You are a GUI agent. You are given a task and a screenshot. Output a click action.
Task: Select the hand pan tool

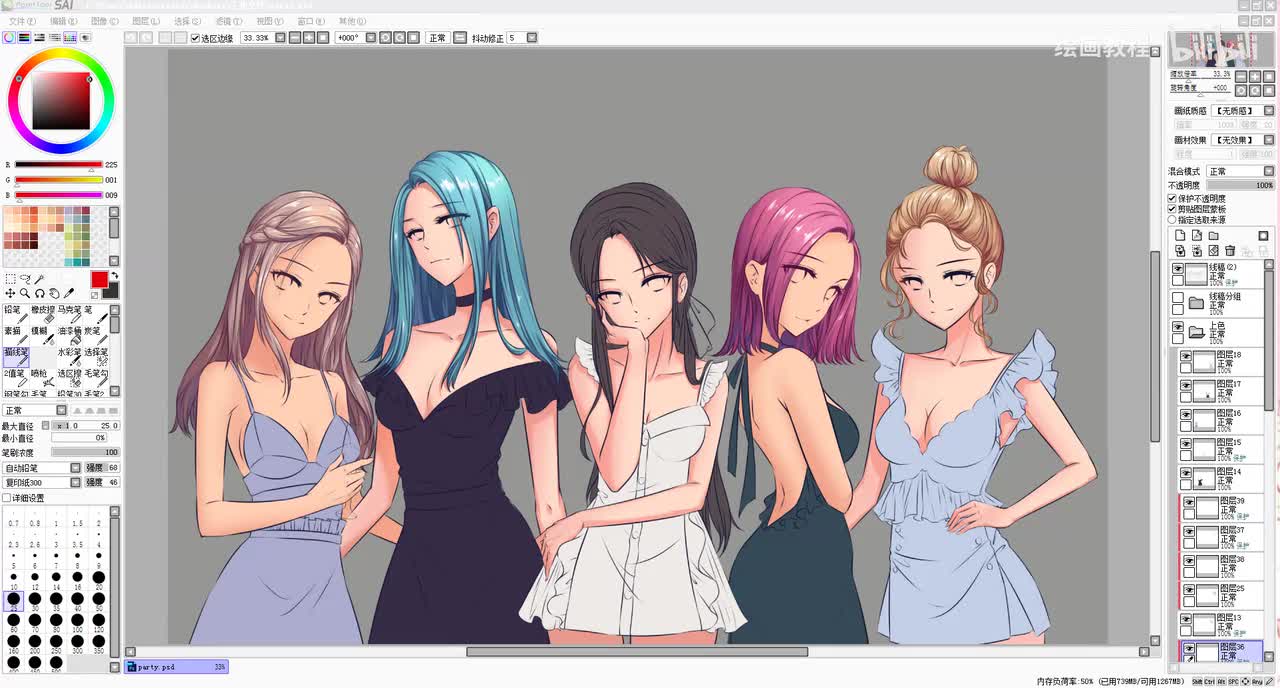[x=54, y=293]
